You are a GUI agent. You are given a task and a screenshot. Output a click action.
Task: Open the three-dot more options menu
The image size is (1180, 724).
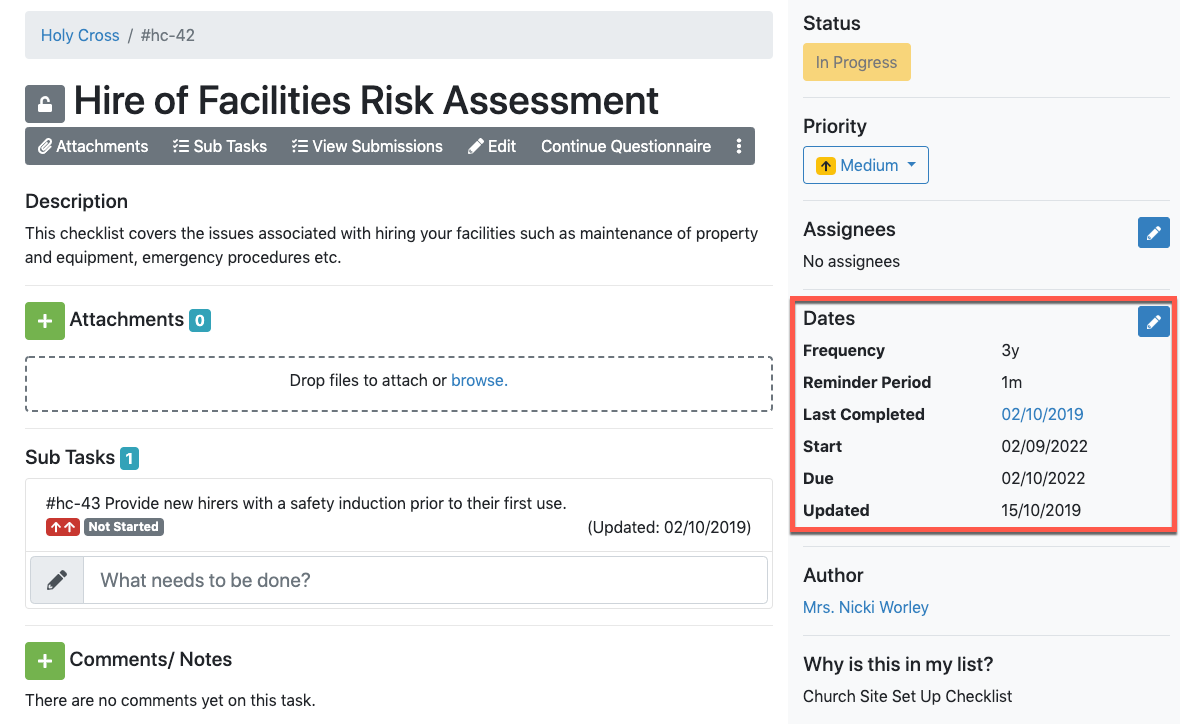pyautogui.click(x=739, y=146)
